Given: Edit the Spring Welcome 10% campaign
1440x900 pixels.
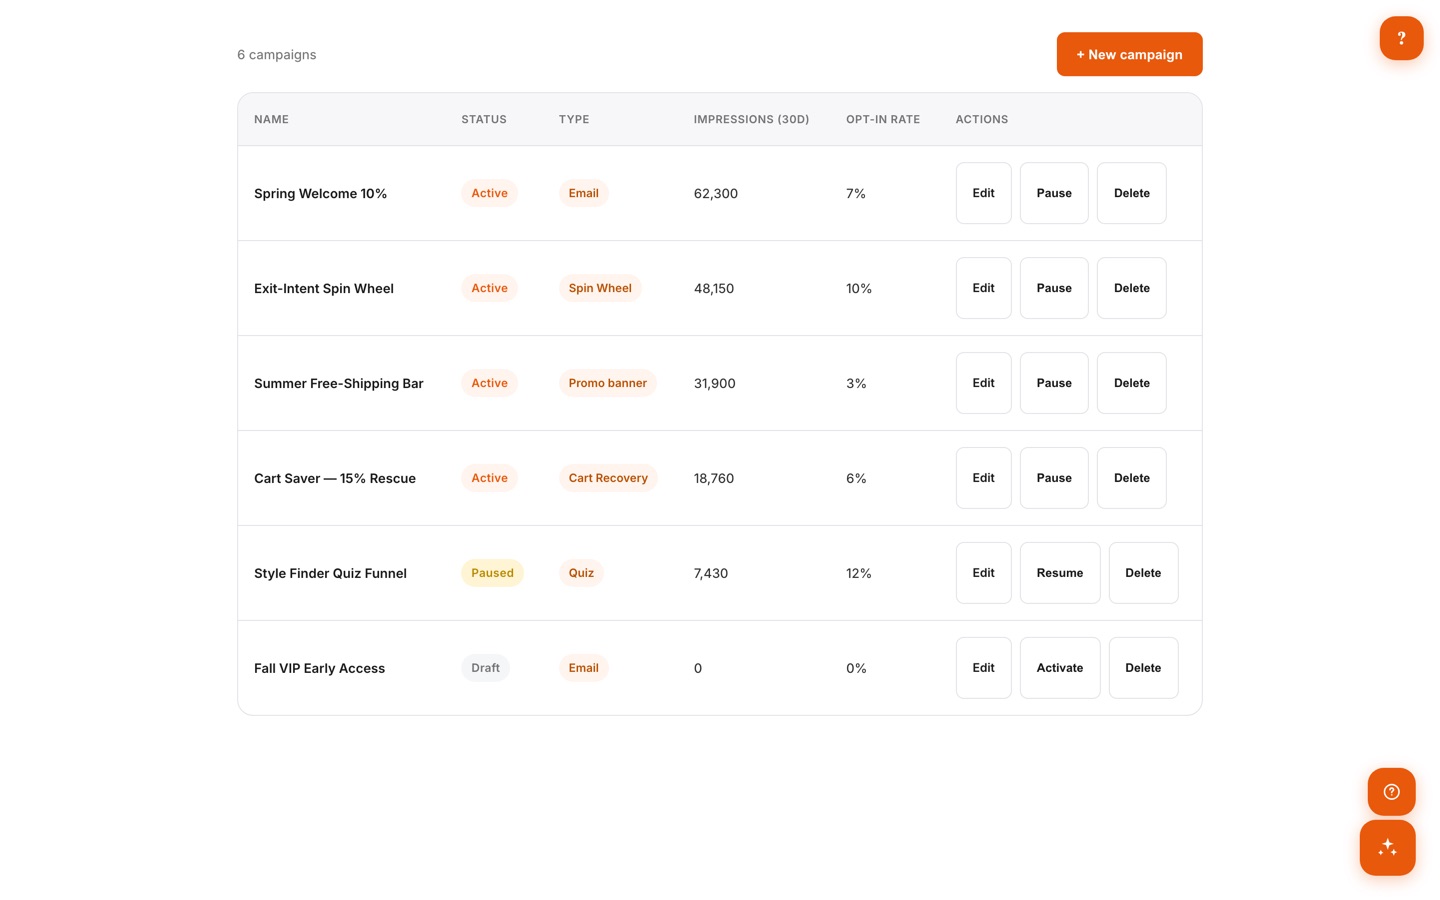Looking at the screenshot, I should click(x=983, y=193).
